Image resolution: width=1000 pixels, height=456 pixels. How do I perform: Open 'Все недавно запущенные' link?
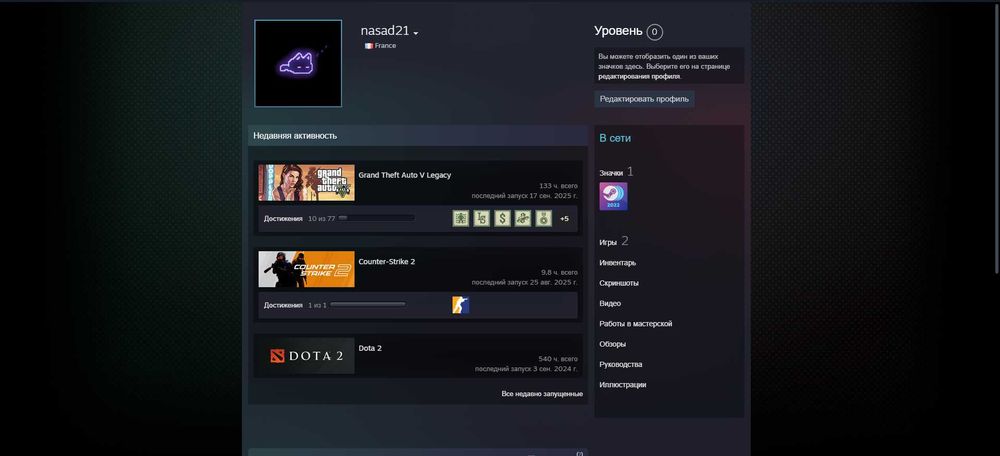coord(542,394)
